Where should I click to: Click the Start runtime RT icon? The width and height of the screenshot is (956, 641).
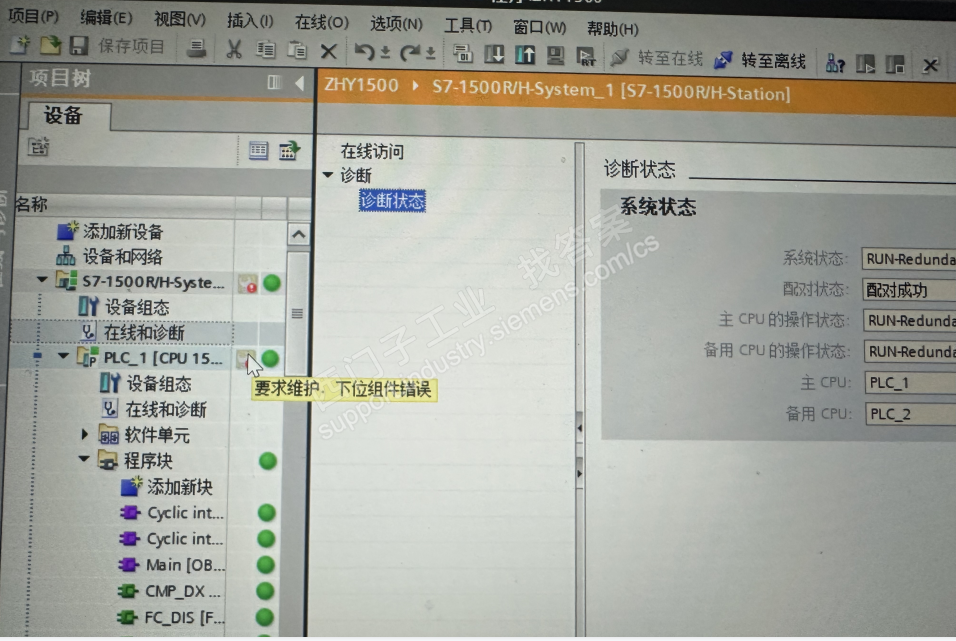pyautogui.click(x=586, y=57)
